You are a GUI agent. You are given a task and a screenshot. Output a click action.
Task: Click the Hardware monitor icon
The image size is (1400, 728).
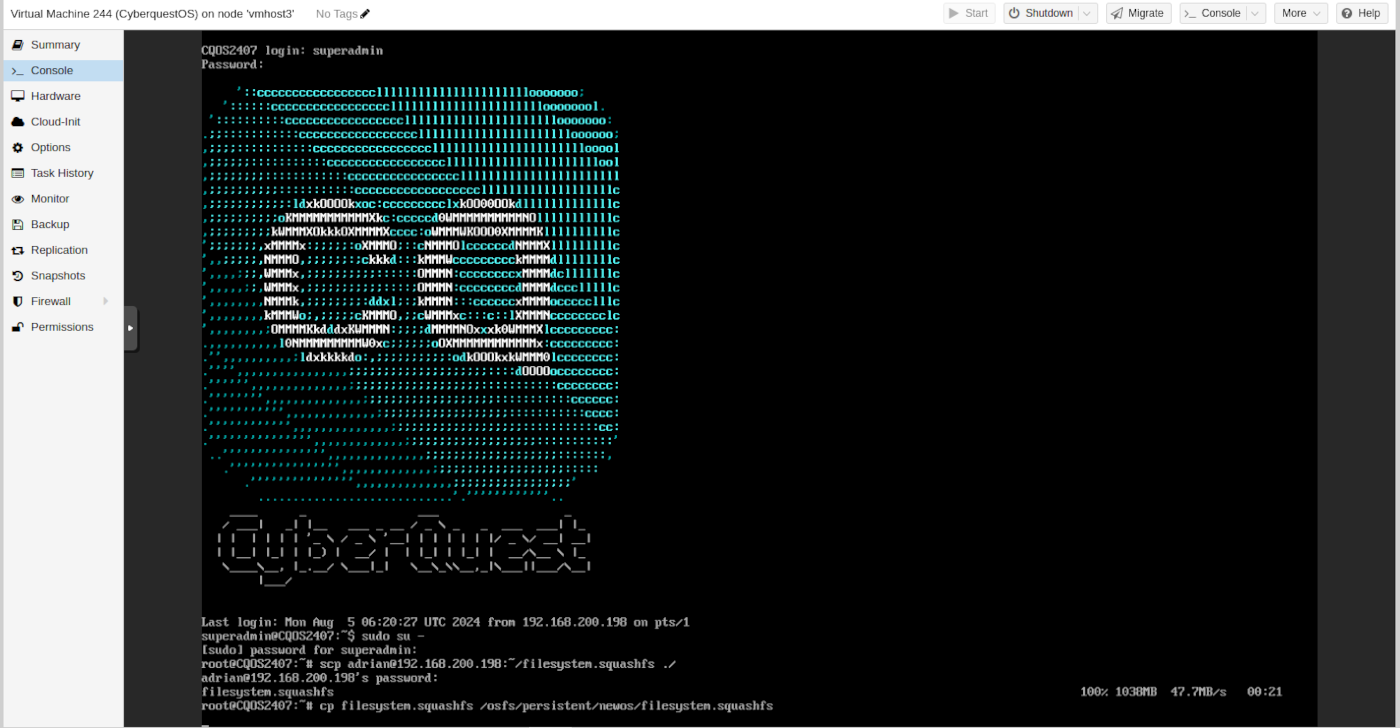tap(17, 96)
